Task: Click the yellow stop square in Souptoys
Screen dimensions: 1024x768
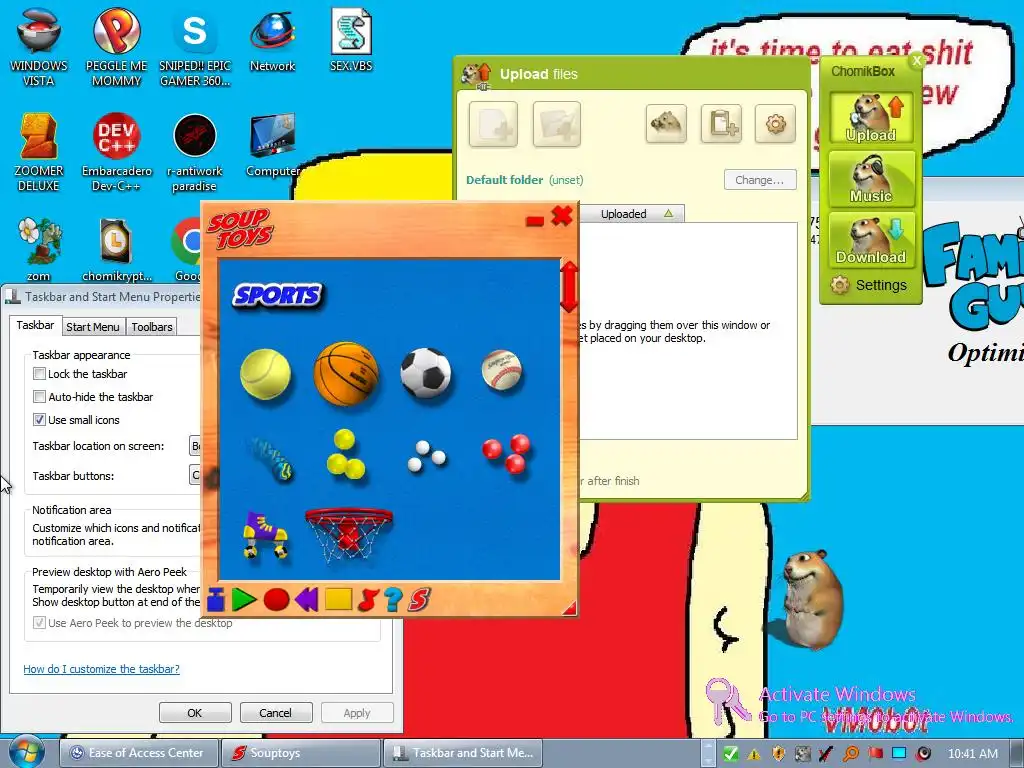Action: [x=338, y=600]
